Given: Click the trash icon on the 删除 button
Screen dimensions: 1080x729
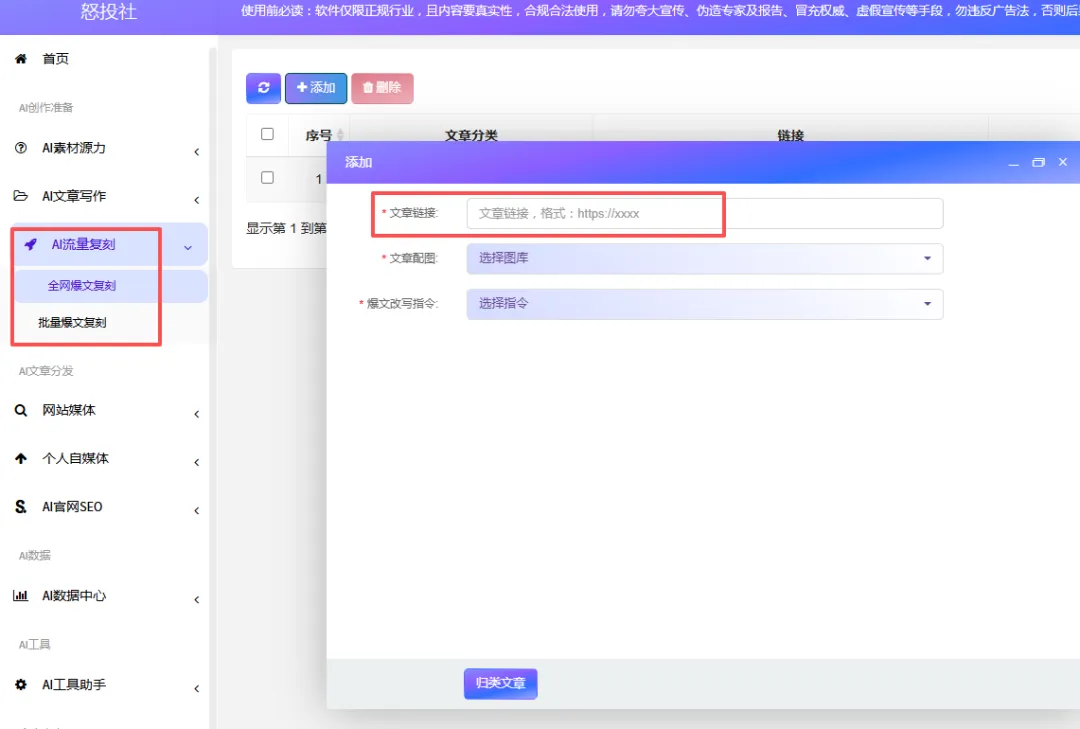Looking at the screenshot, I should (367, 88).
